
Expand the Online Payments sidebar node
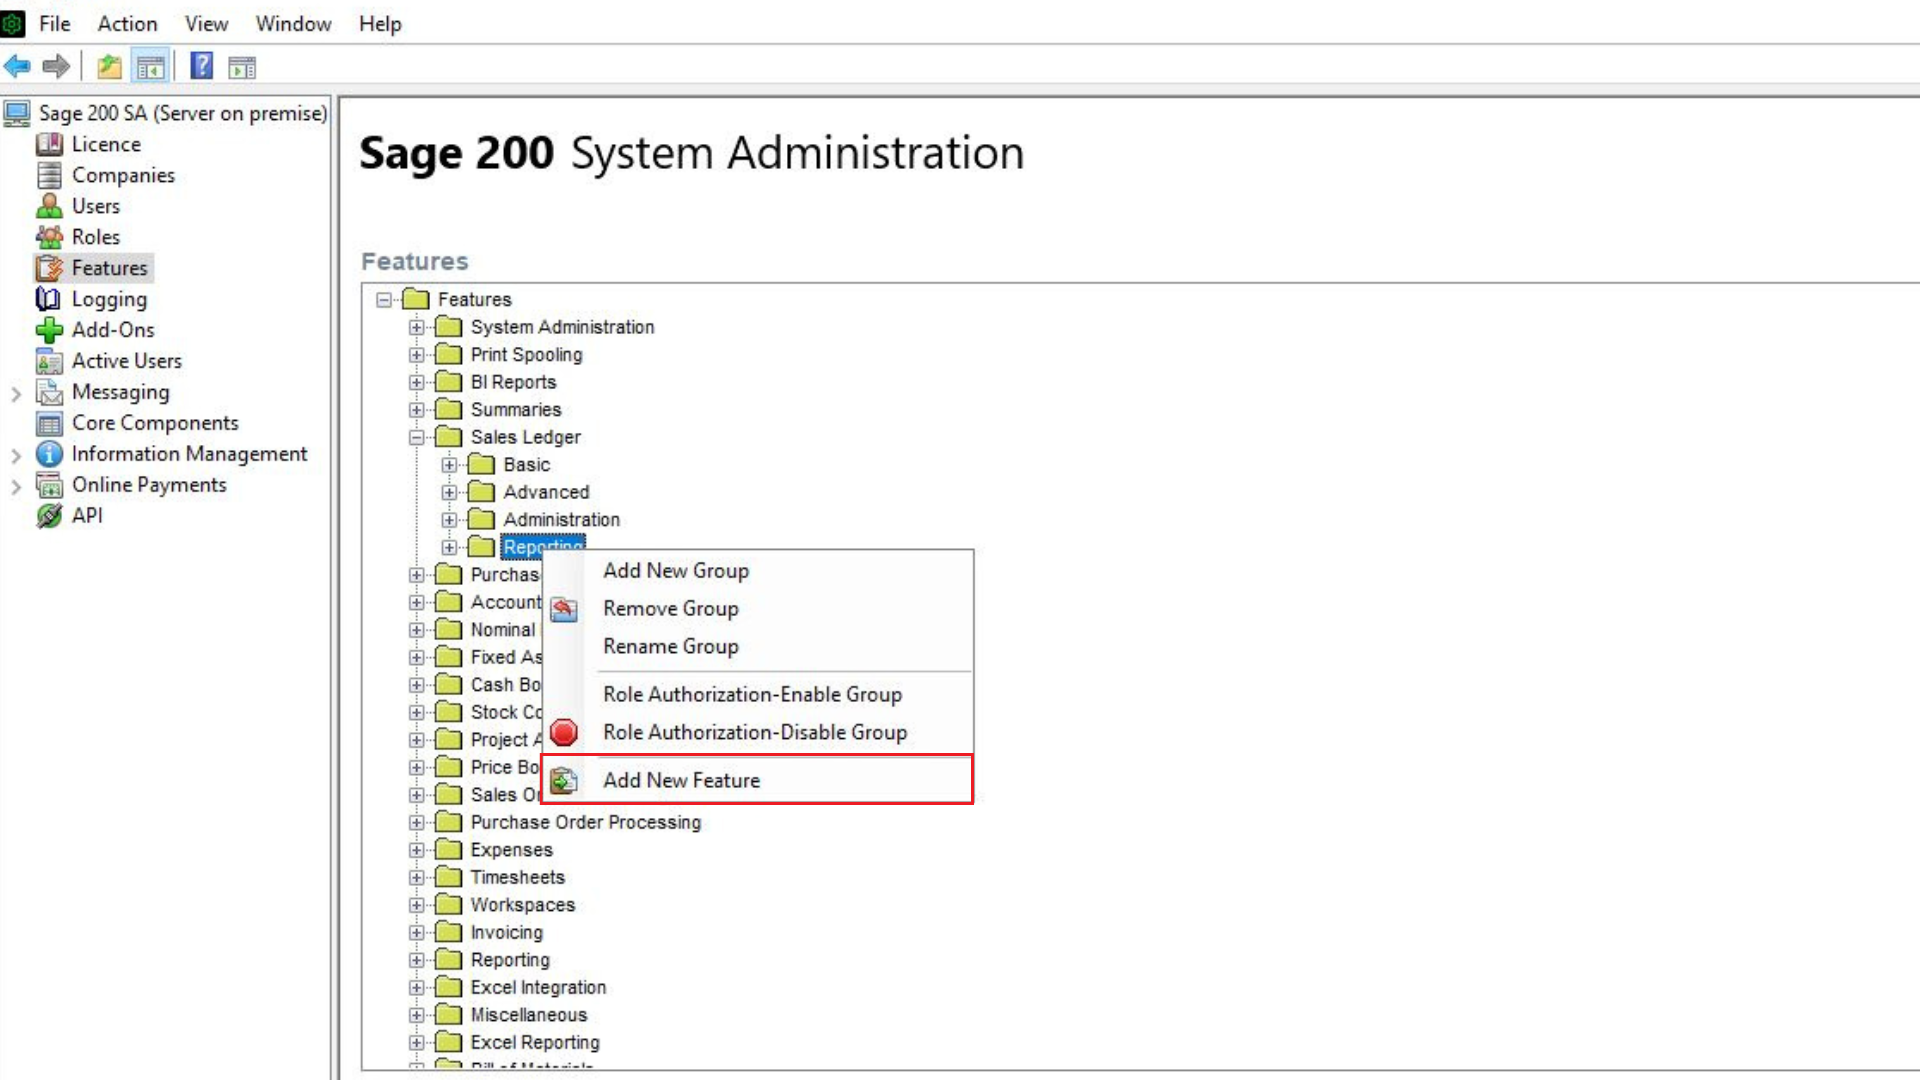point(15,485)
